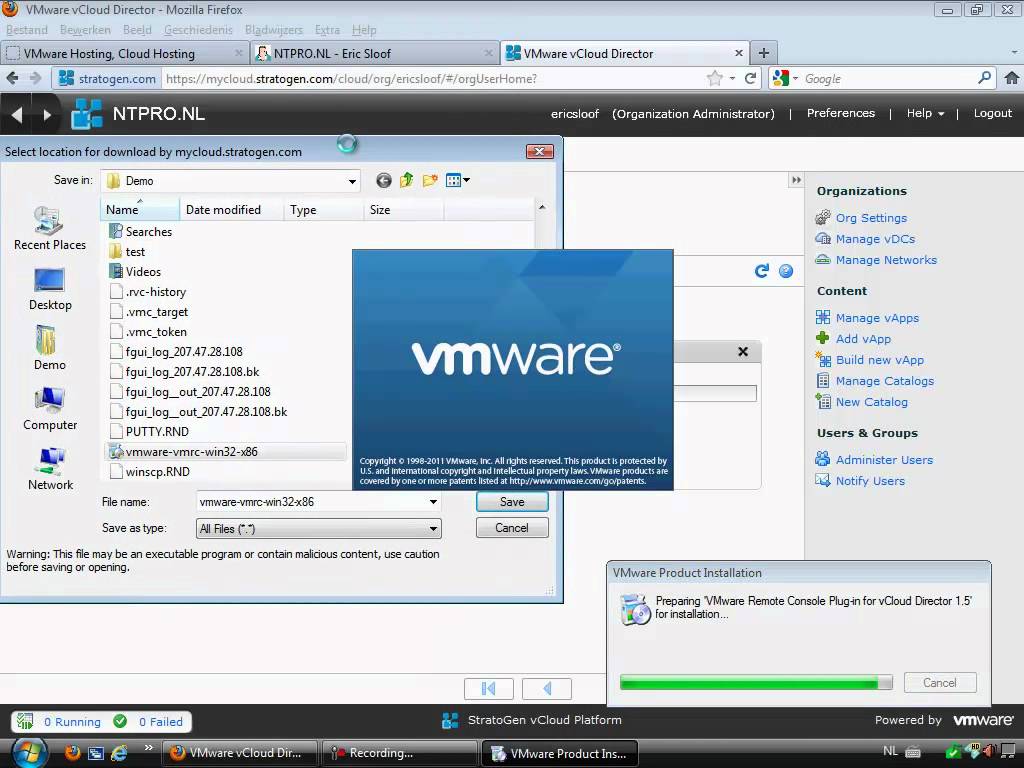
Task: Select Network in the save dialog sidebar
Action: click(50, 468)
